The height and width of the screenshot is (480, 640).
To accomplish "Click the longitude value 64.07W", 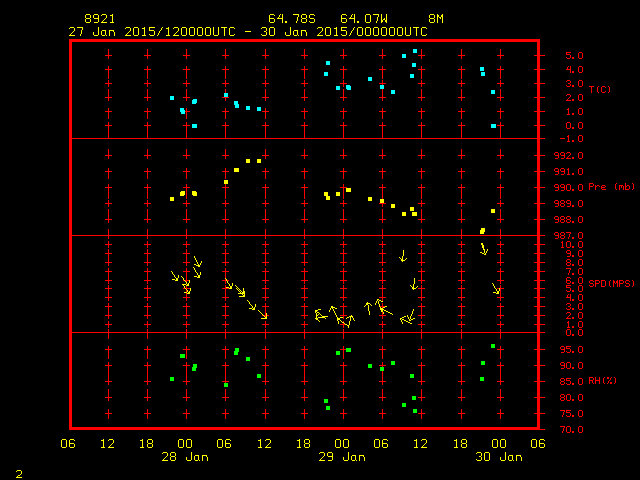I will [360, 19].
